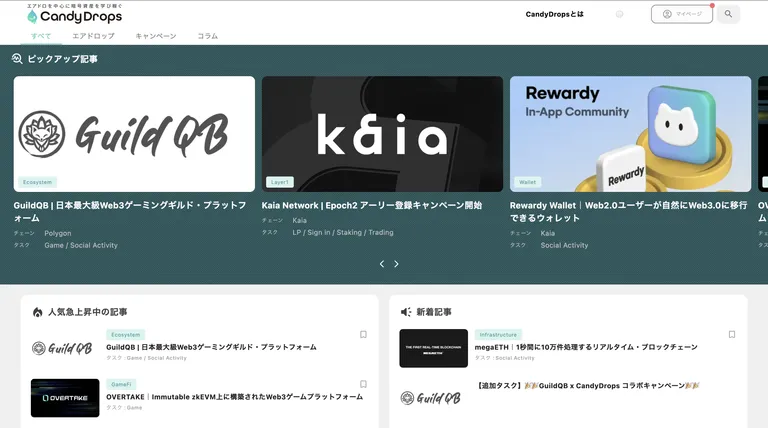
Task: Open the Guild QB logo in 新着記事
Action: coord(431,398)
